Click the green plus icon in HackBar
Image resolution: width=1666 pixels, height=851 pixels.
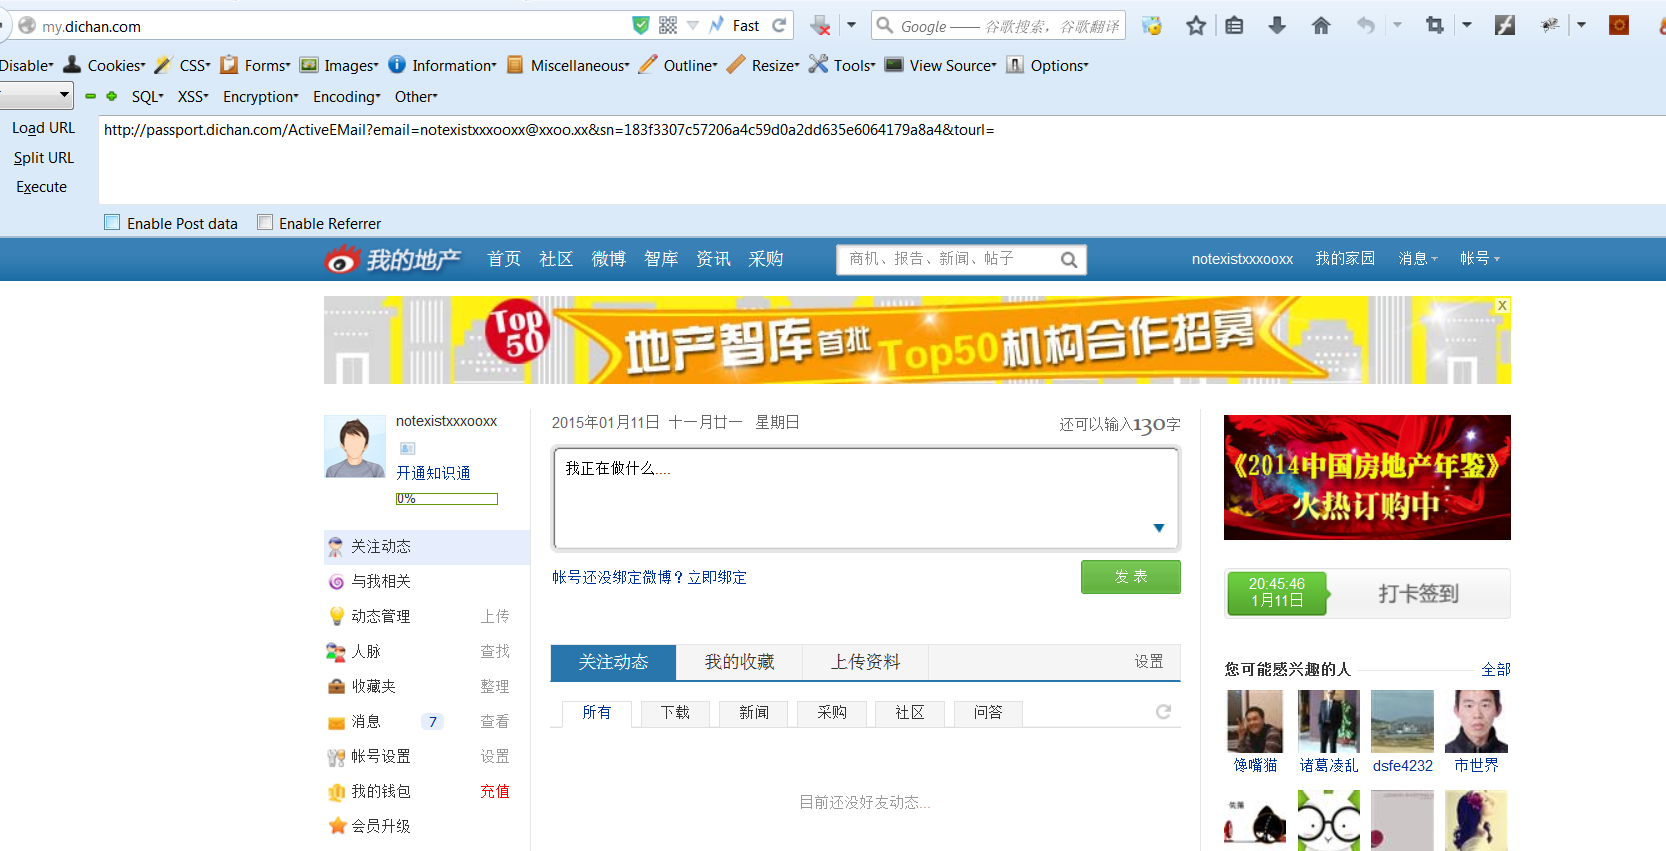coord(111,96)
